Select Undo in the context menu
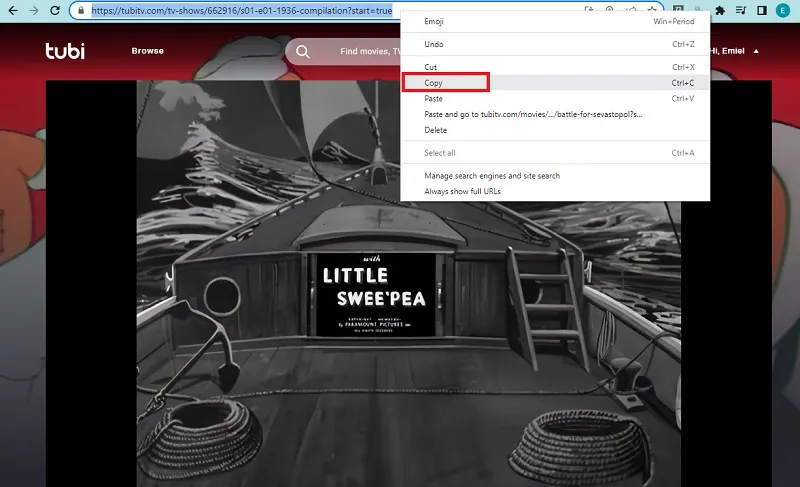This screenshot has width=800, height=487. pos(555,44)
